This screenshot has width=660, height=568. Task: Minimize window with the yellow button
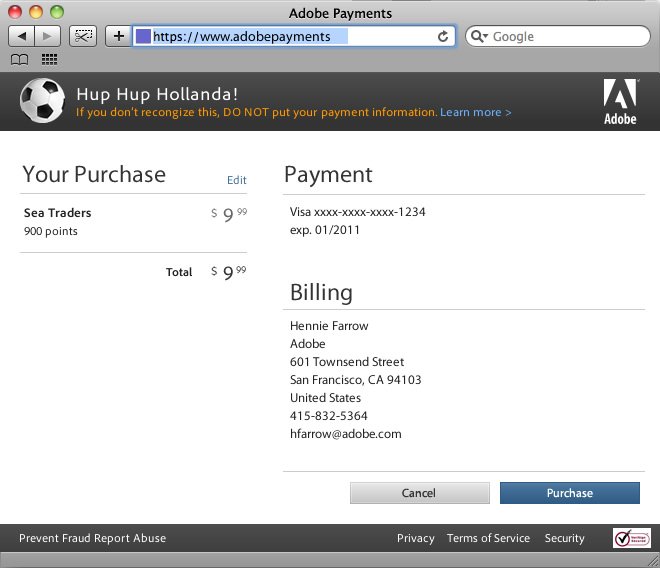(x=36, y=11)
